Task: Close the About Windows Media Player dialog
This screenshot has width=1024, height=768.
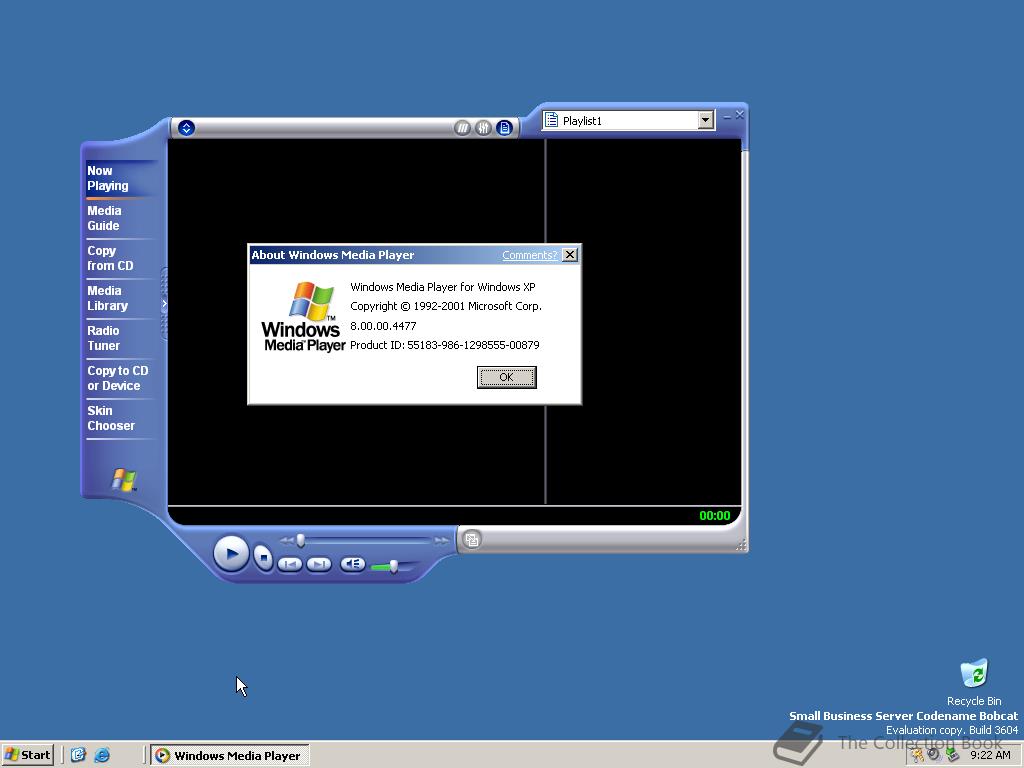Action: point(570,255)
